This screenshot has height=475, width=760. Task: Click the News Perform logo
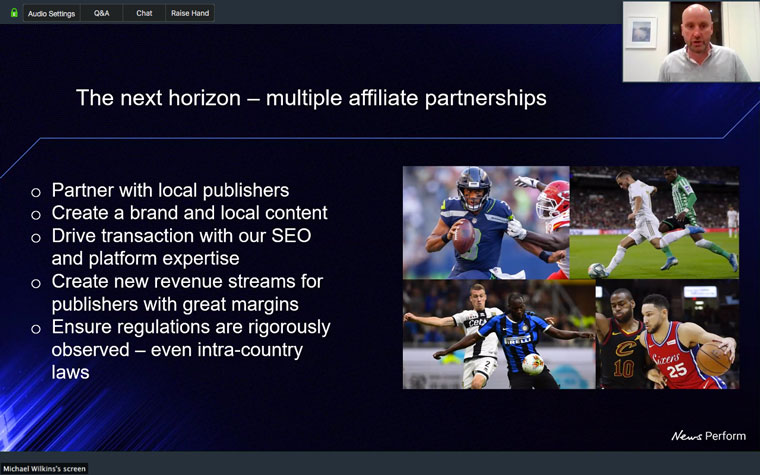[x=709, y=436]
